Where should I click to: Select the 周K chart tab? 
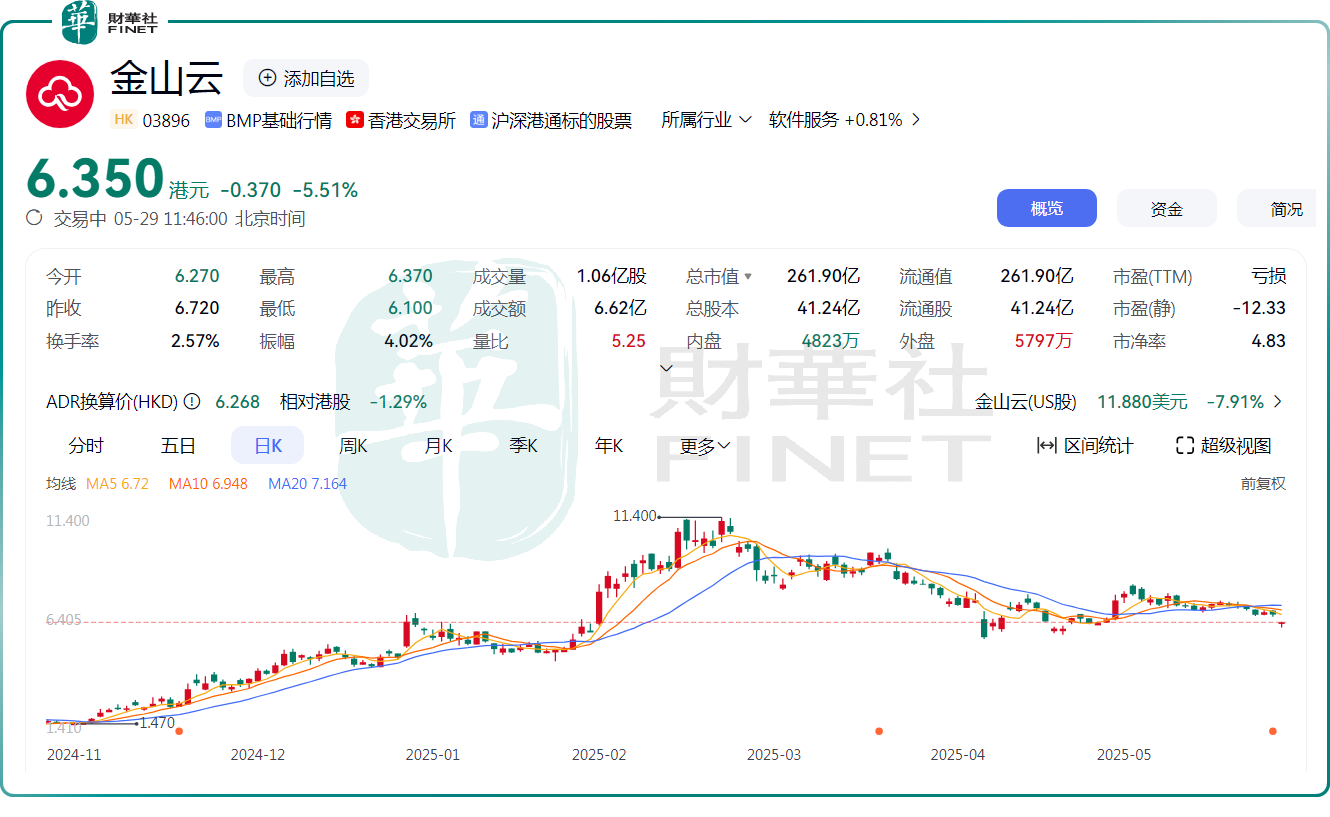point(354,446)
